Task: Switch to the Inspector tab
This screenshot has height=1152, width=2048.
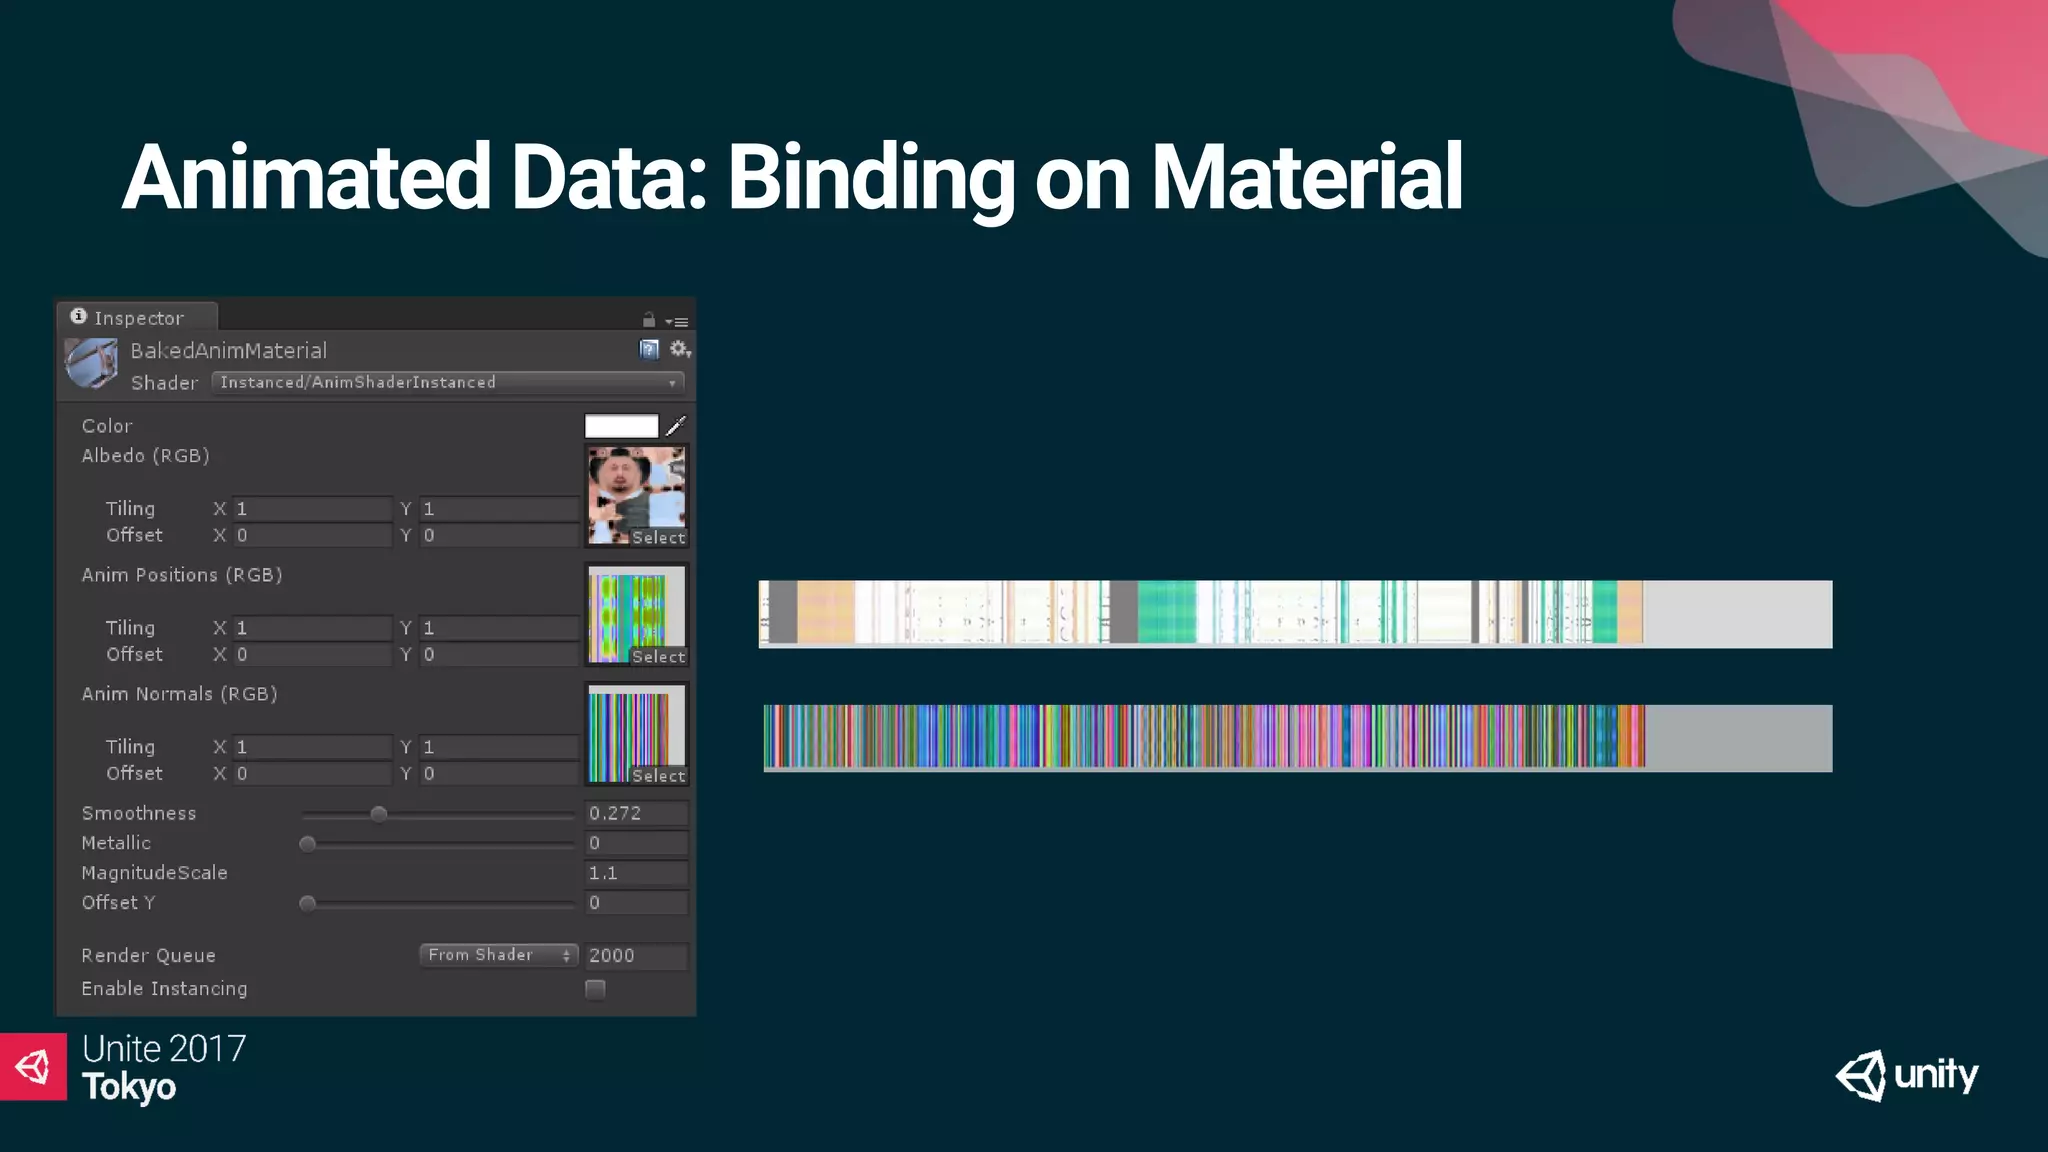Action: (x=137, y=317)
